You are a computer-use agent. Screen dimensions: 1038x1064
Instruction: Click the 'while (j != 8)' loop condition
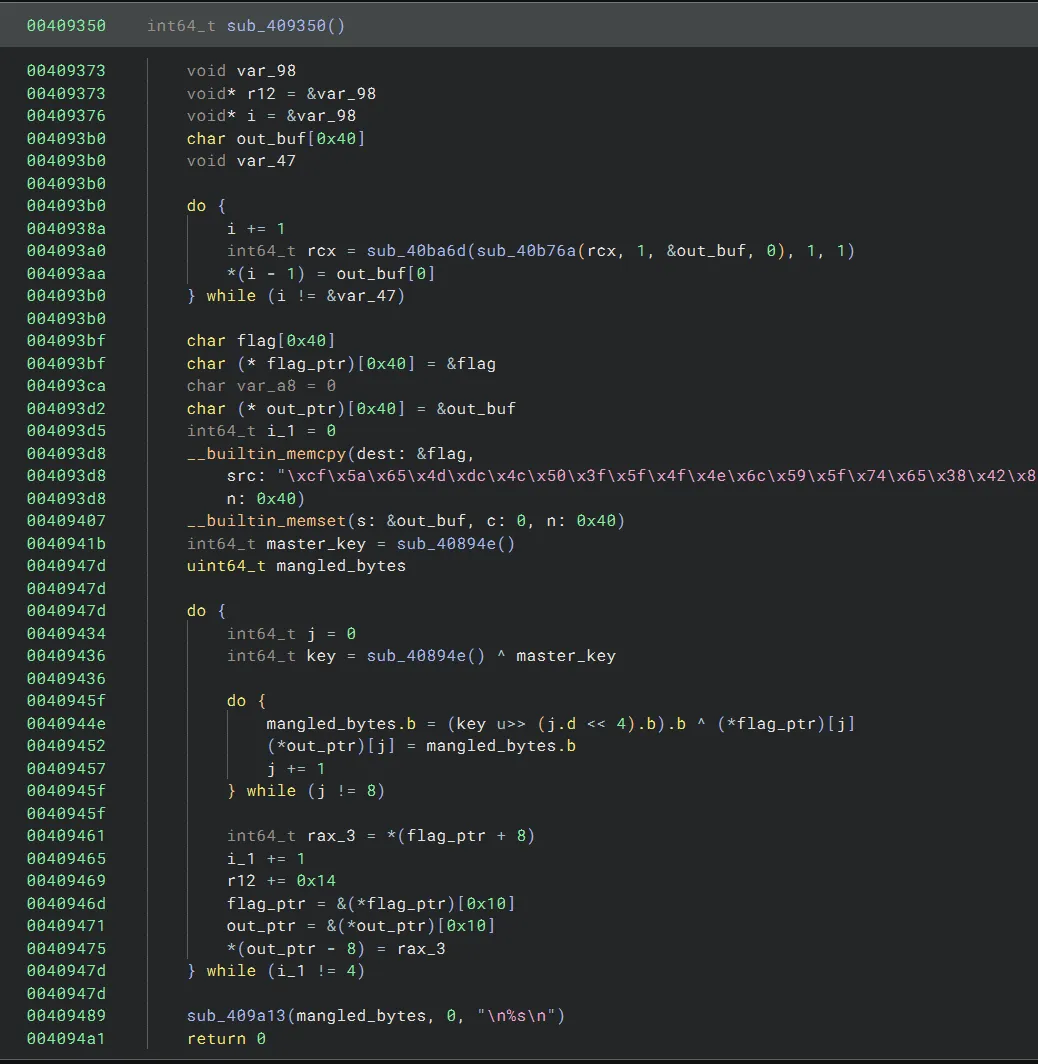(316, 791)
